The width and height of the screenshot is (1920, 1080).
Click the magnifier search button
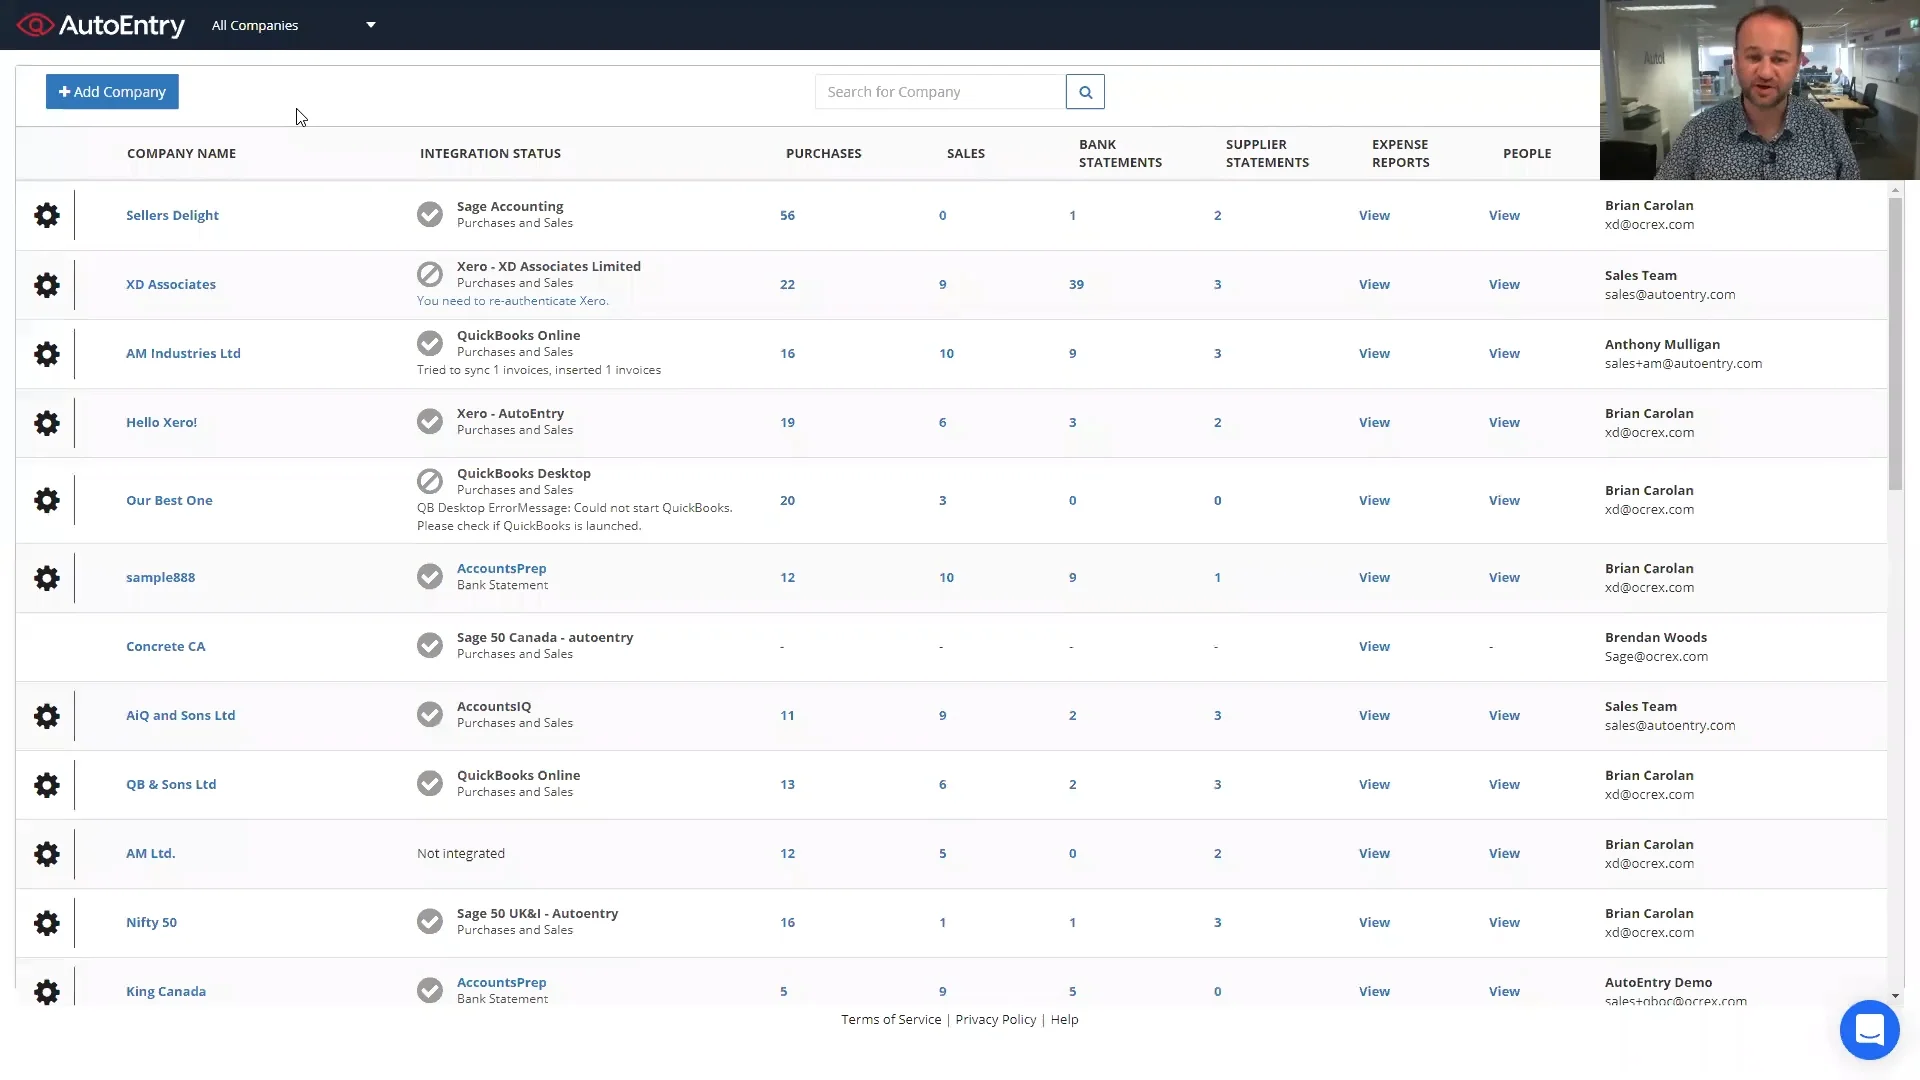click(x=1085, y=92)
